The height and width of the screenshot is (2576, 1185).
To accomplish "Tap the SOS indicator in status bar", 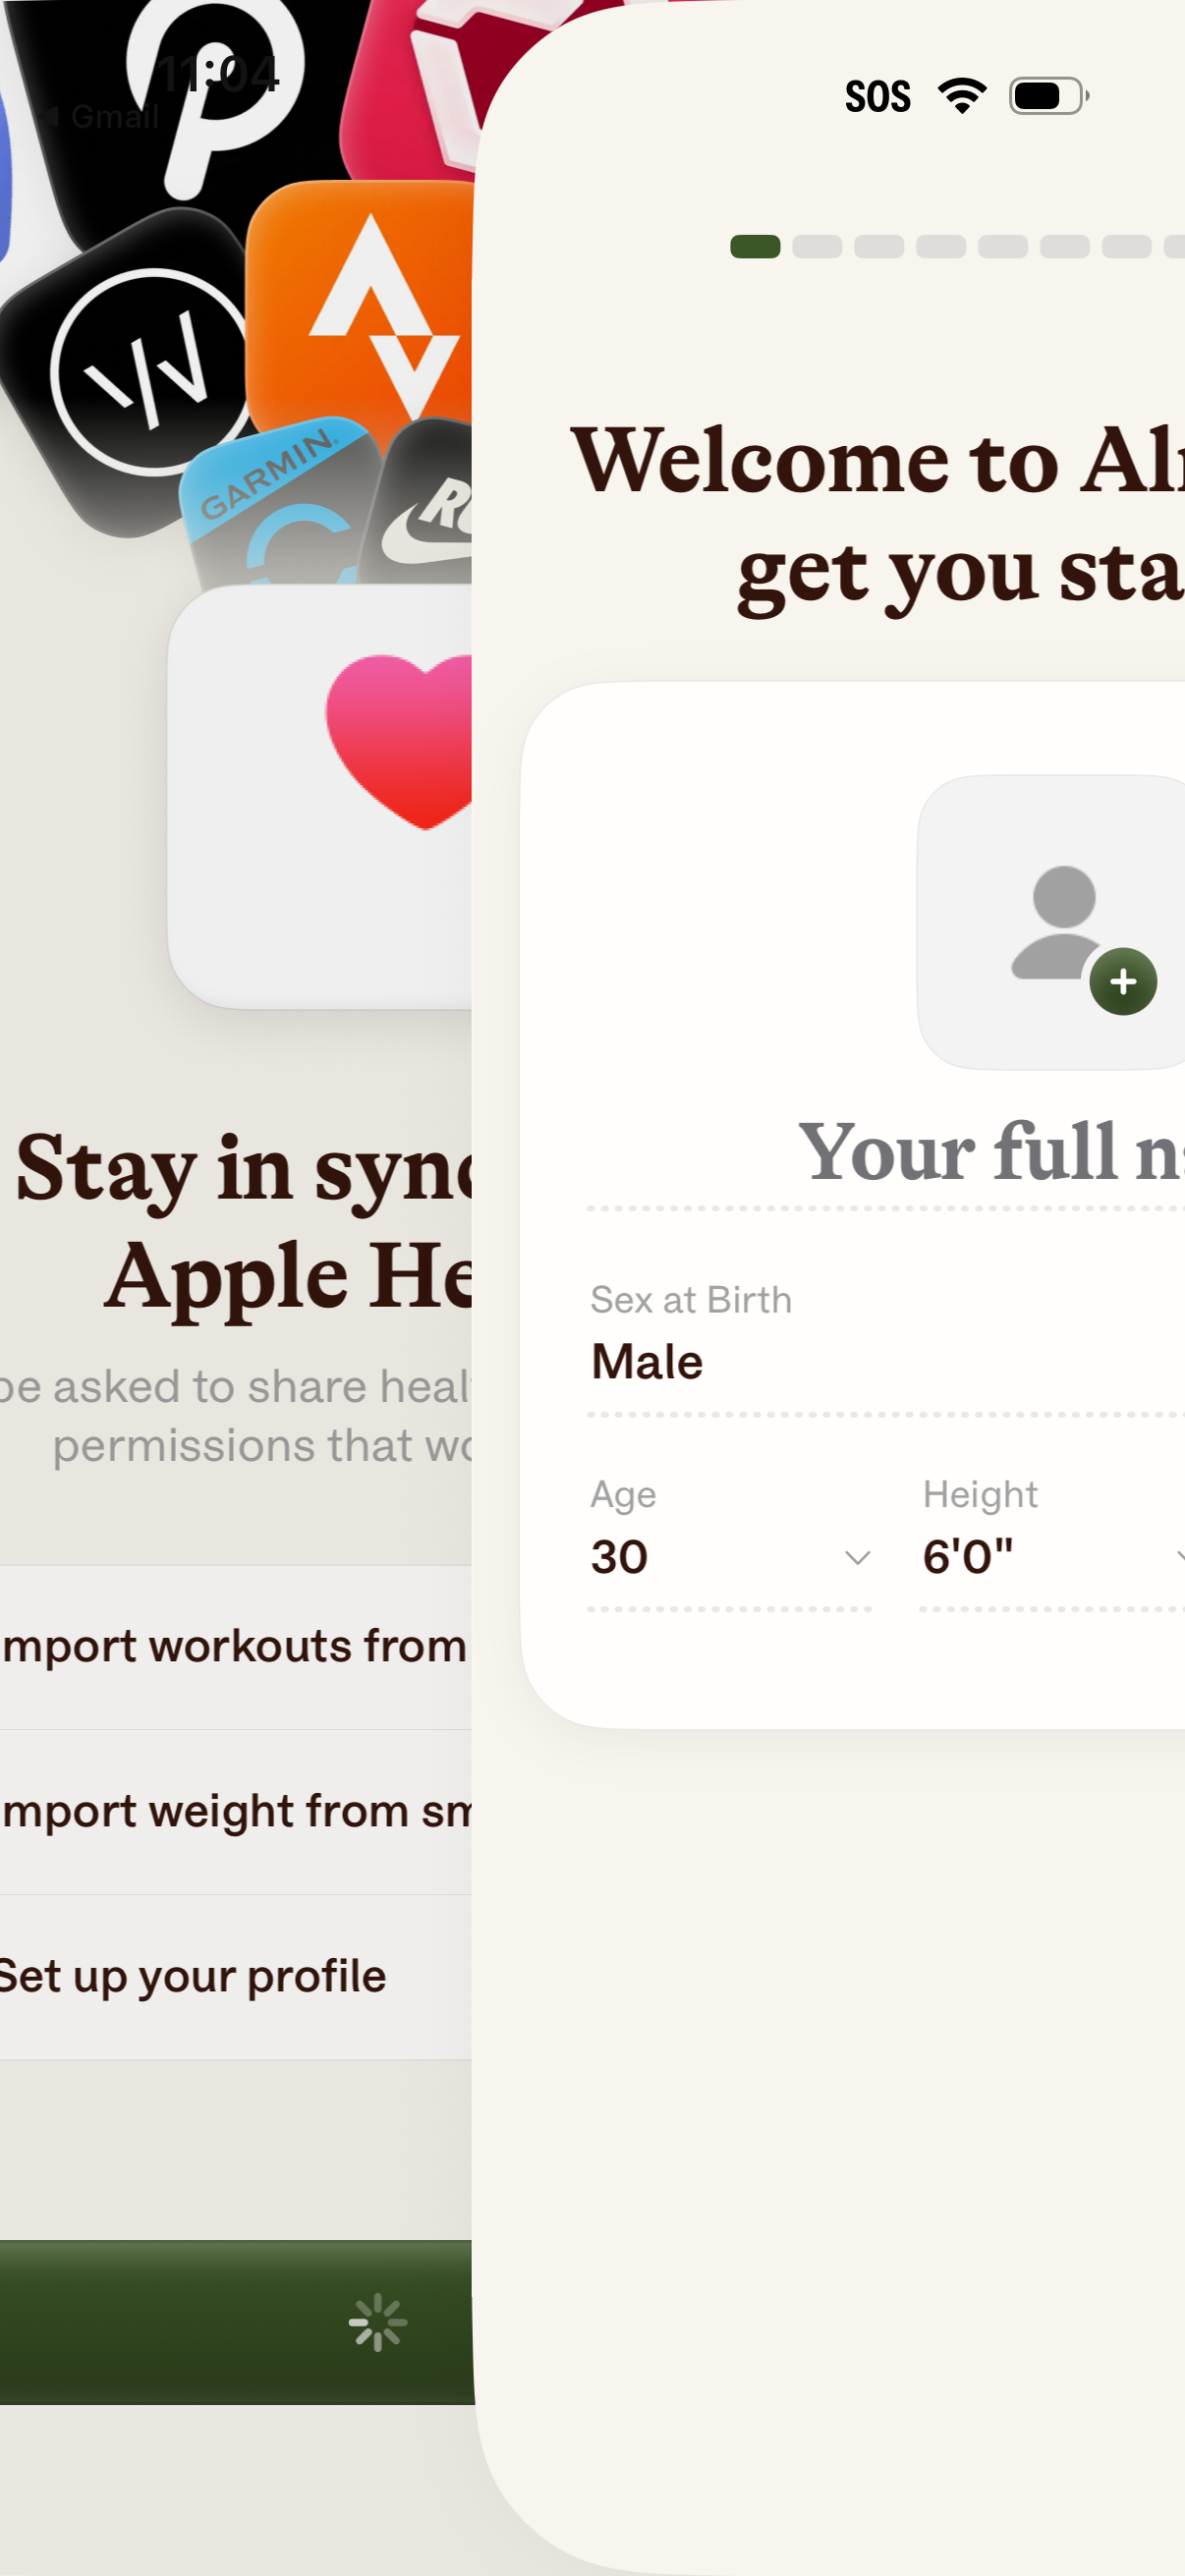I will click(x=878, y=93).
